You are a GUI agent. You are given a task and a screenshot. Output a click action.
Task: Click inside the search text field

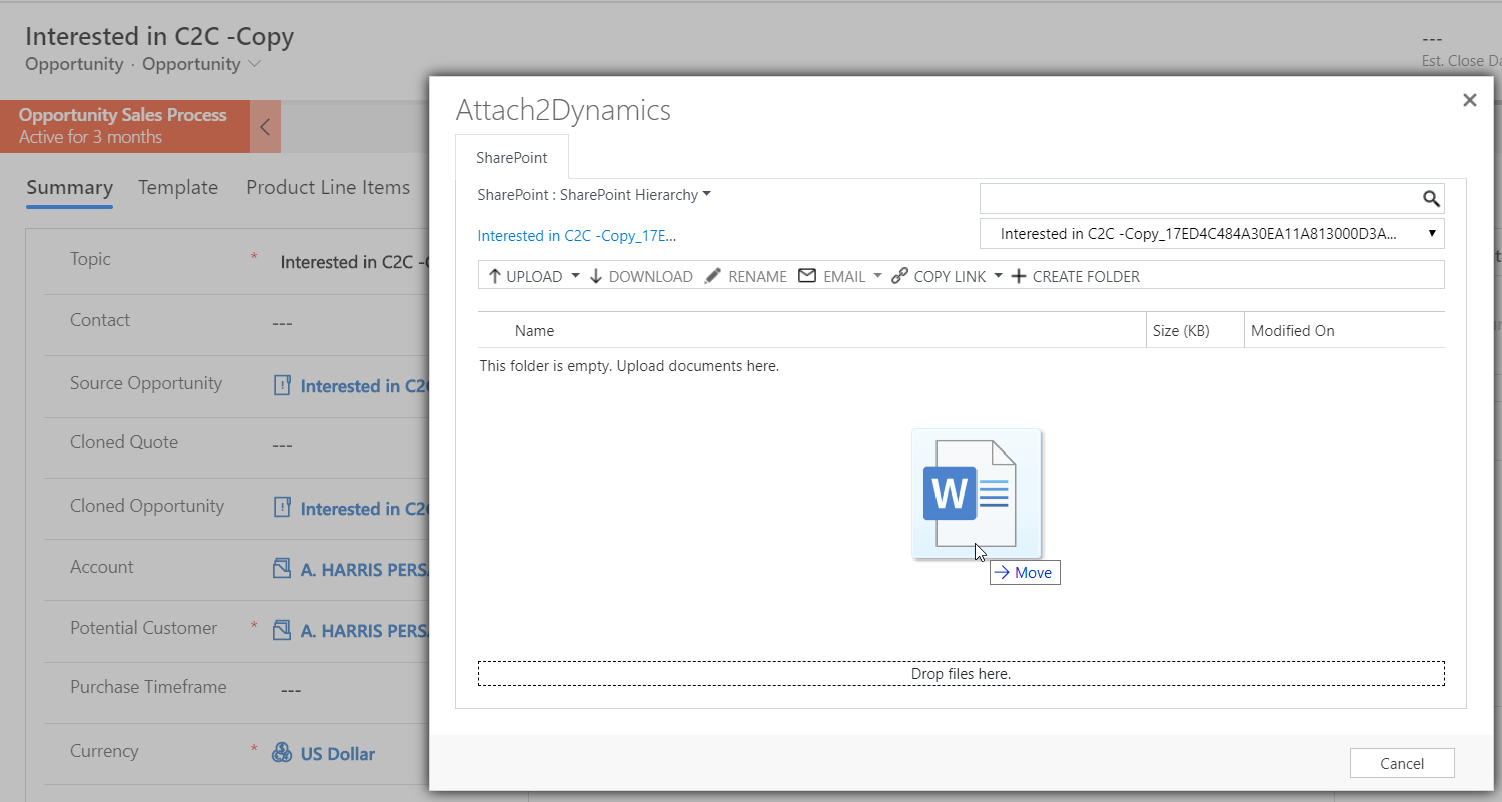1200,198
